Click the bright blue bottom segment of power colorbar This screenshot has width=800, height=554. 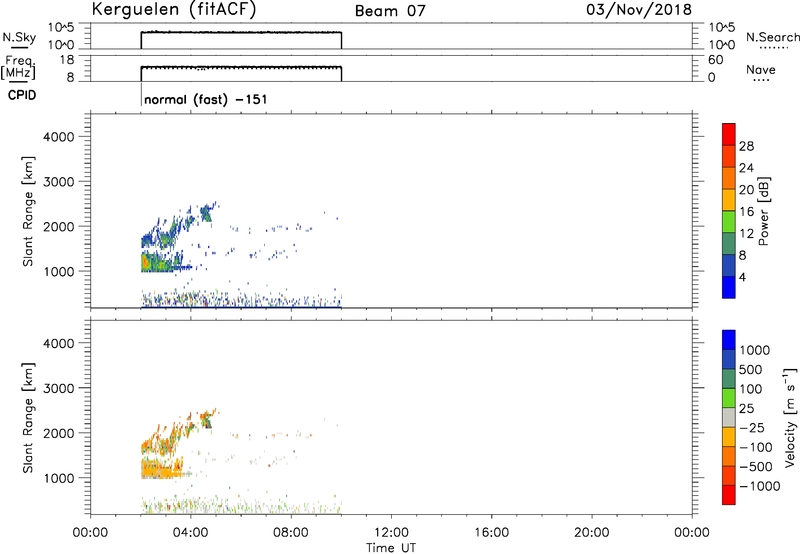[x=729, y=287]
